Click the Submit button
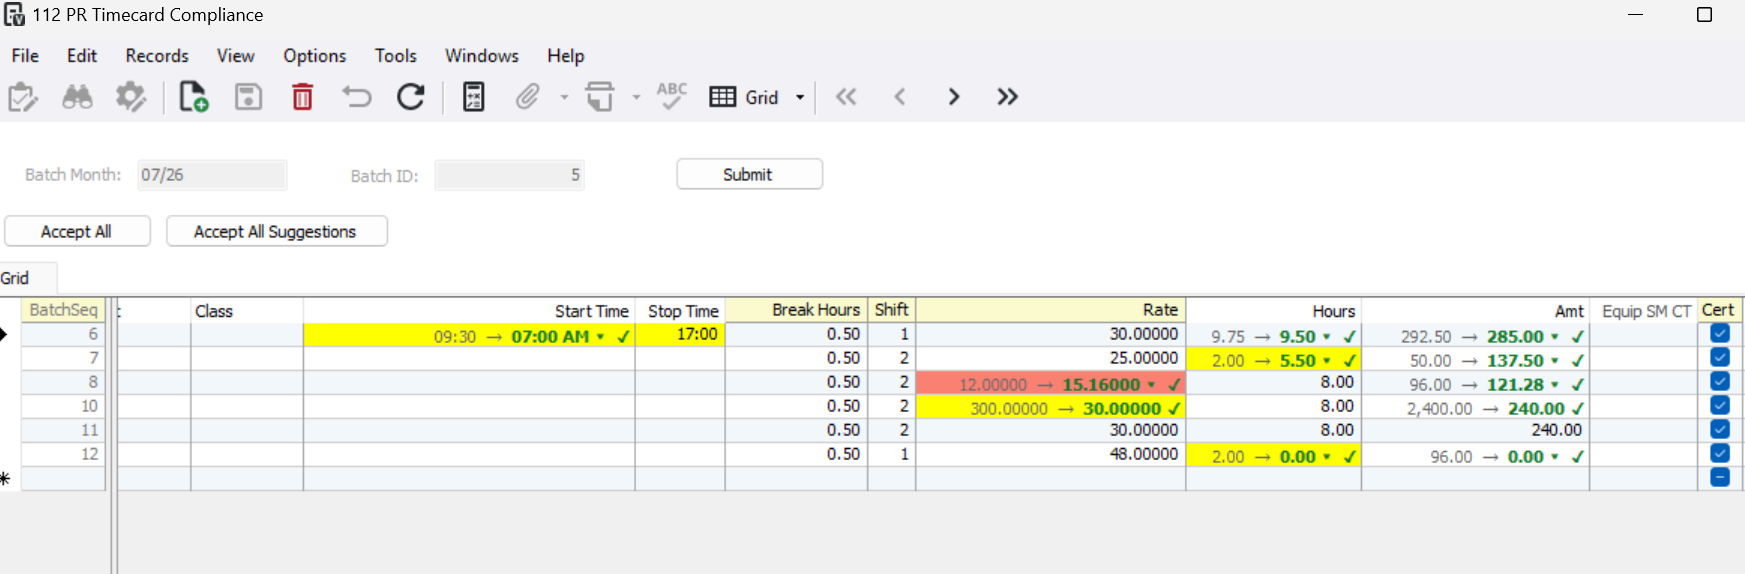This screenshot has height=574, width=1745. point(749,174)
